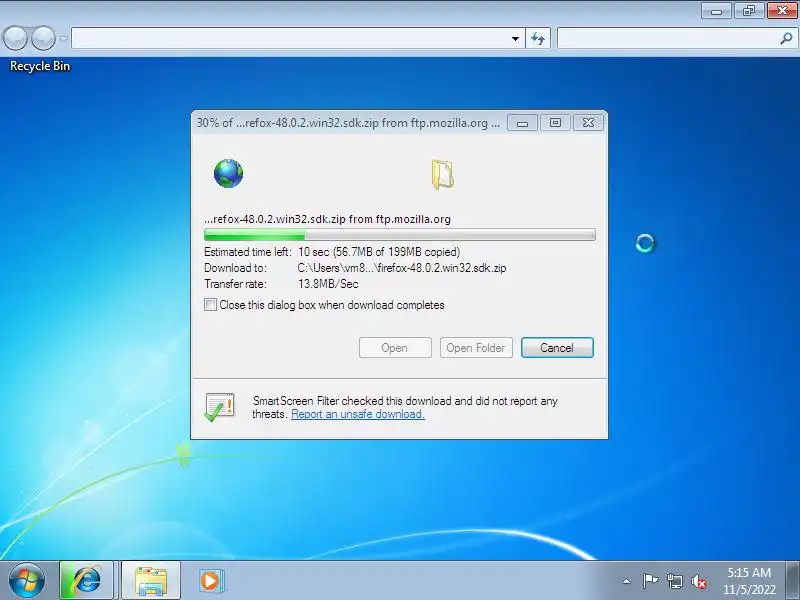Open the address bar dropdown arrow
The width and height of the screenshot is (800, 600).
[515, 38]
